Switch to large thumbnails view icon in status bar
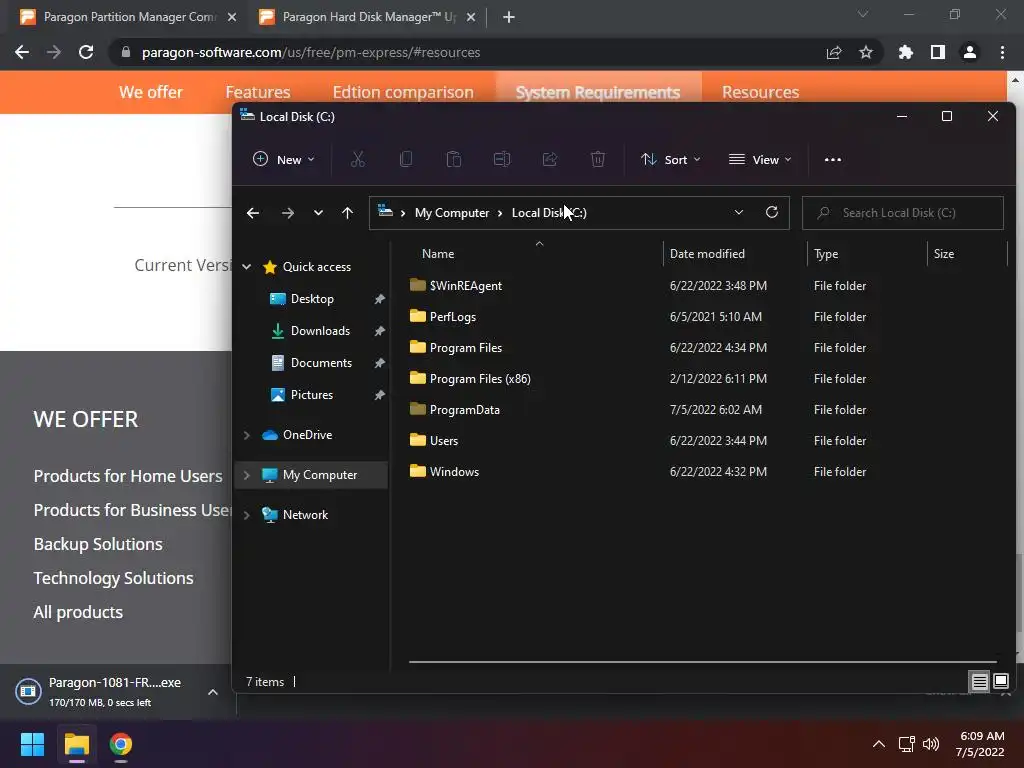This screenshot has height=768, width=1024. tap(1000, 682)
